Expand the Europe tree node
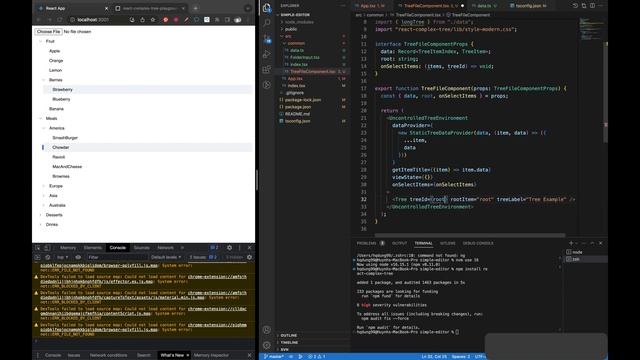 click(44, 186)
